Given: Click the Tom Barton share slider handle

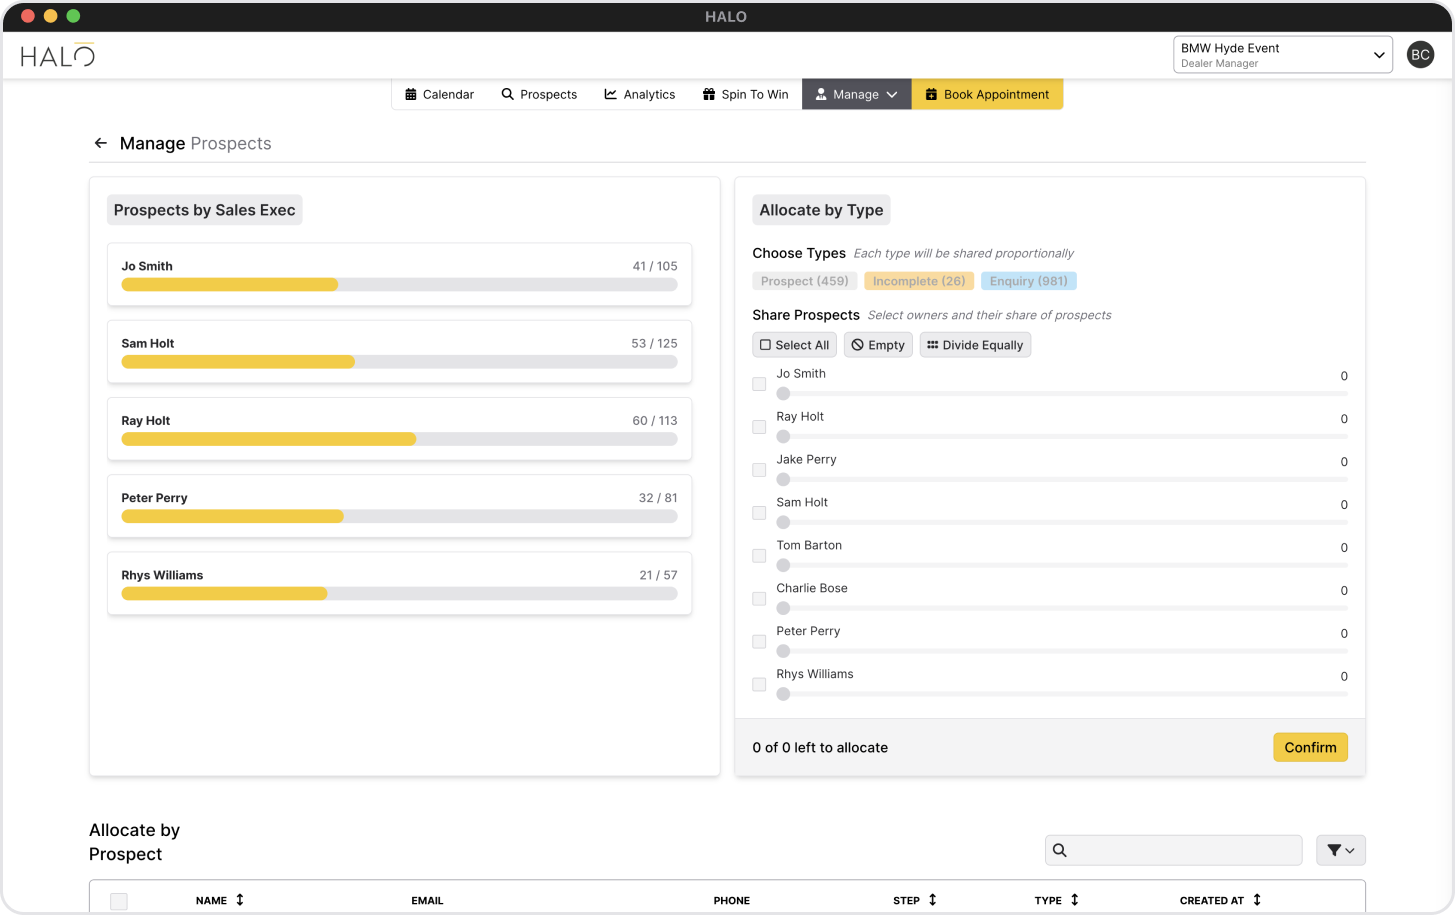Looking at the screenshot, I should [783, 566].
